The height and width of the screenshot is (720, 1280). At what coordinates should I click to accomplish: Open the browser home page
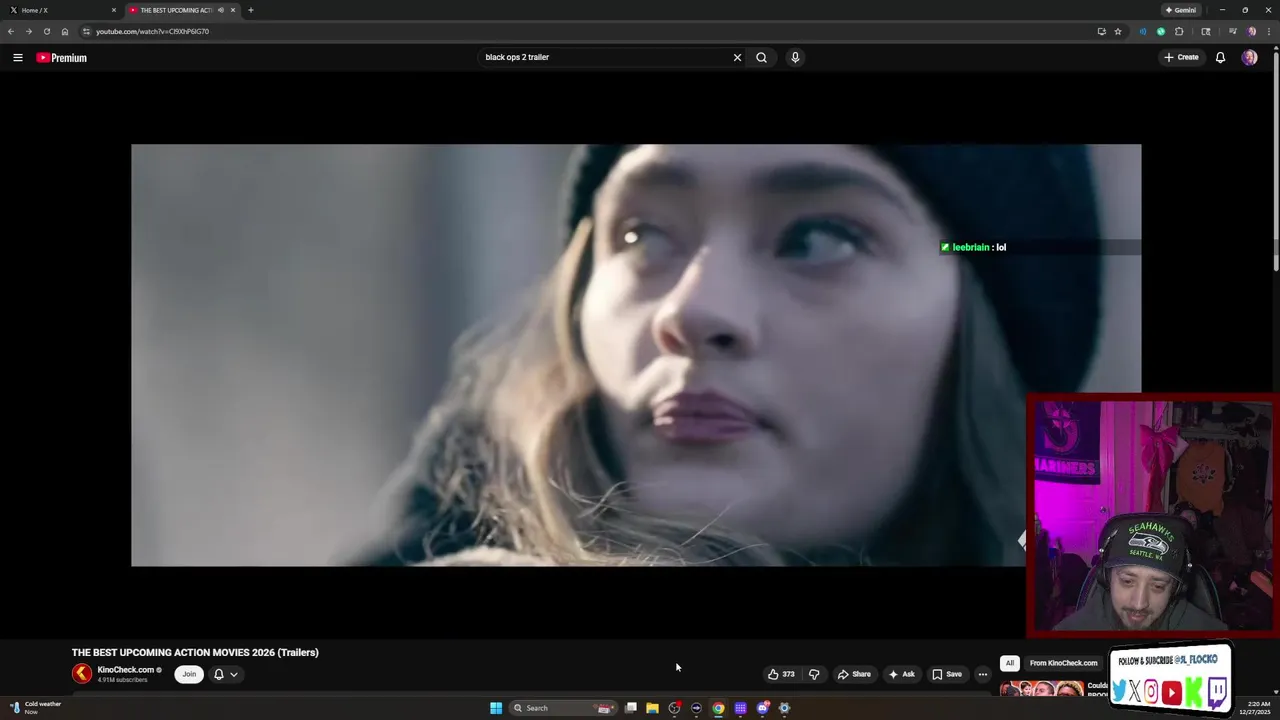click(x=65, y=31)
